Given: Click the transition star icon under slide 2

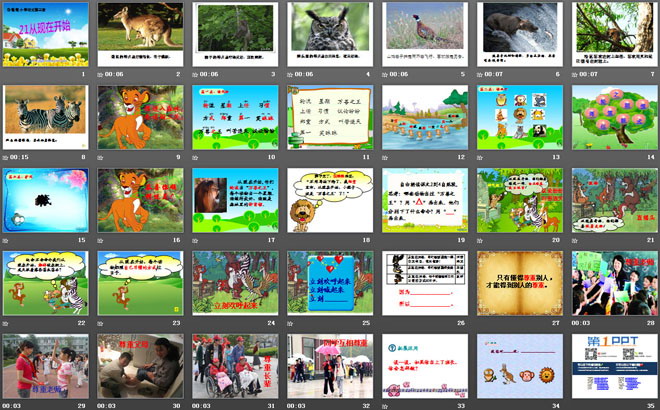Looking at the screenshot, I should [101, 74].
